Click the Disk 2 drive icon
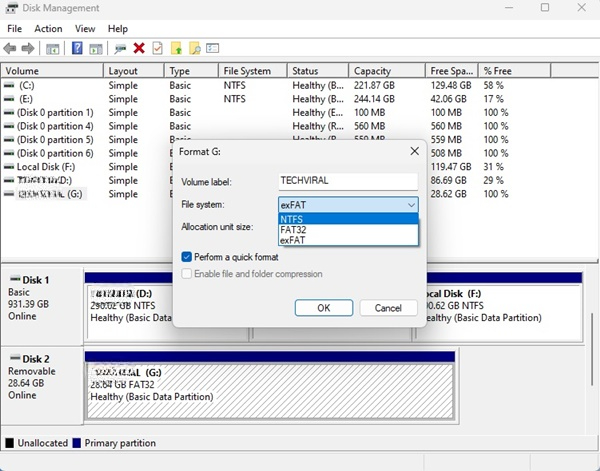Screen dimensions: 600x471 pos(15,358)
